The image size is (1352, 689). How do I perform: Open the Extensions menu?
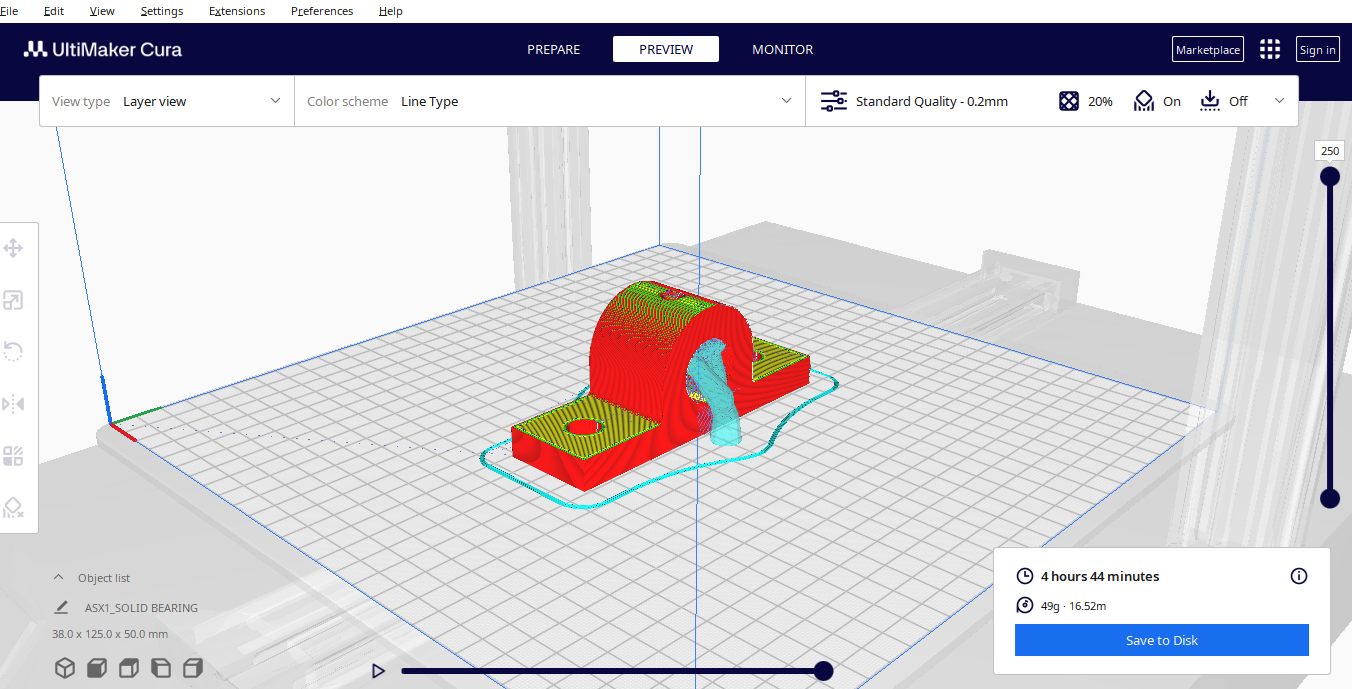point(237,11)
